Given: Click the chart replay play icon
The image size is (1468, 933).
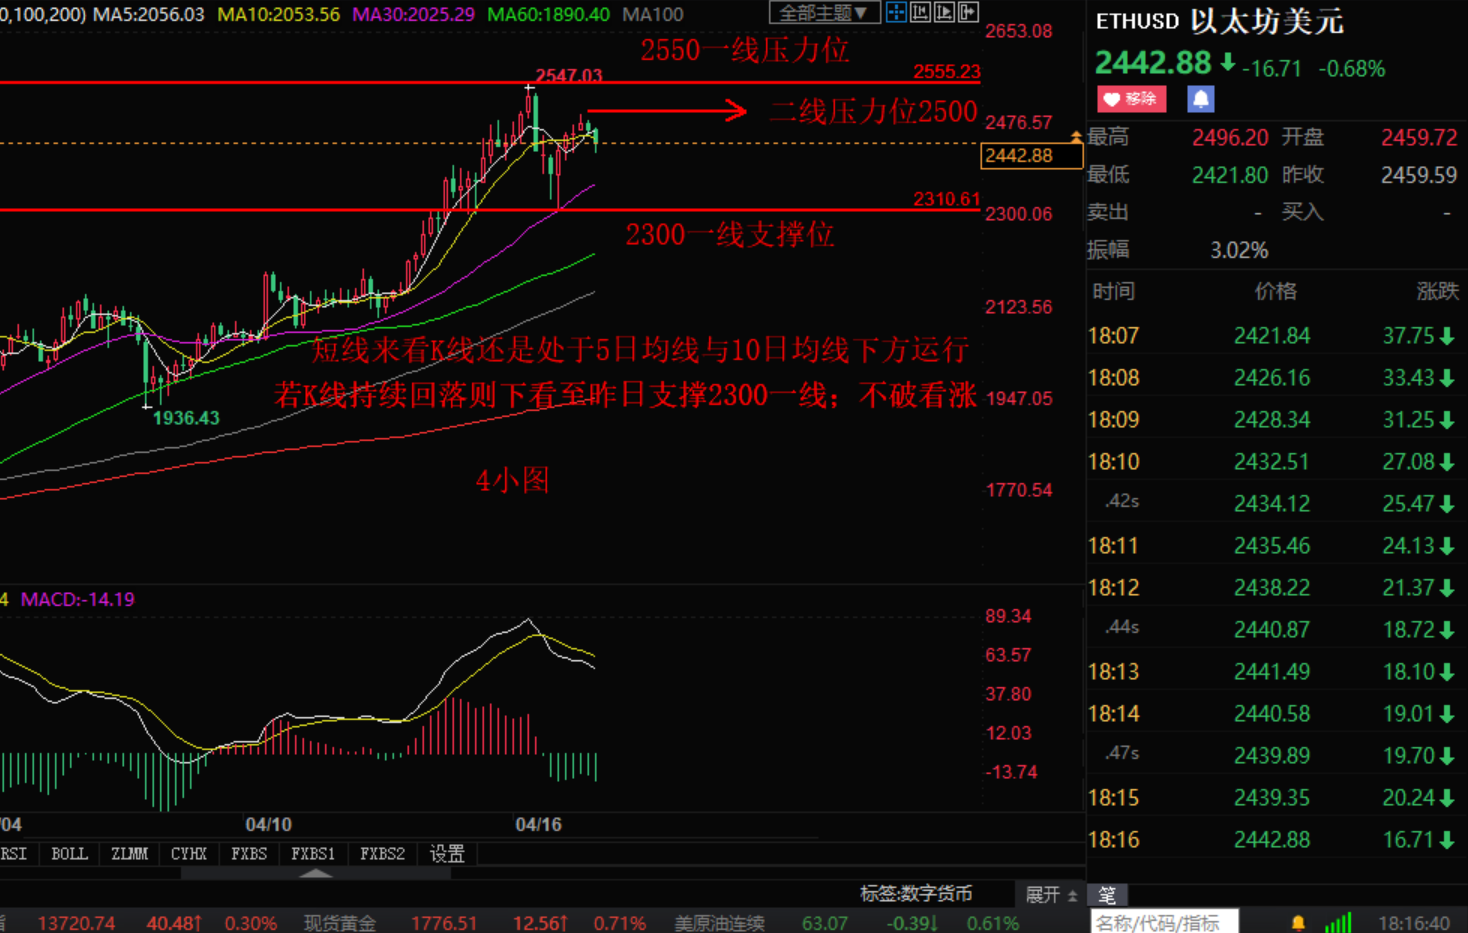Looking at the screenshot, I should (944, 12).
